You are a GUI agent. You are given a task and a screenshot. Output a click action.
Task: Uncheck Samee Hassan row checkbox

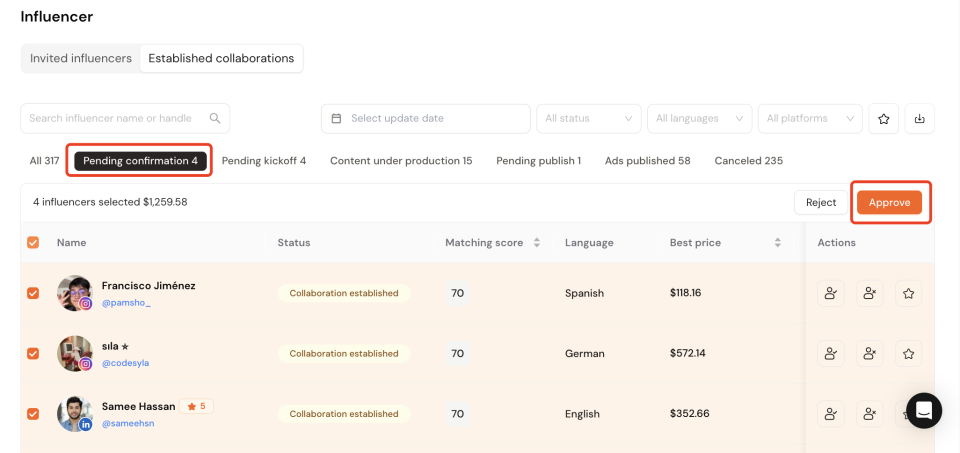coord(33,413)
